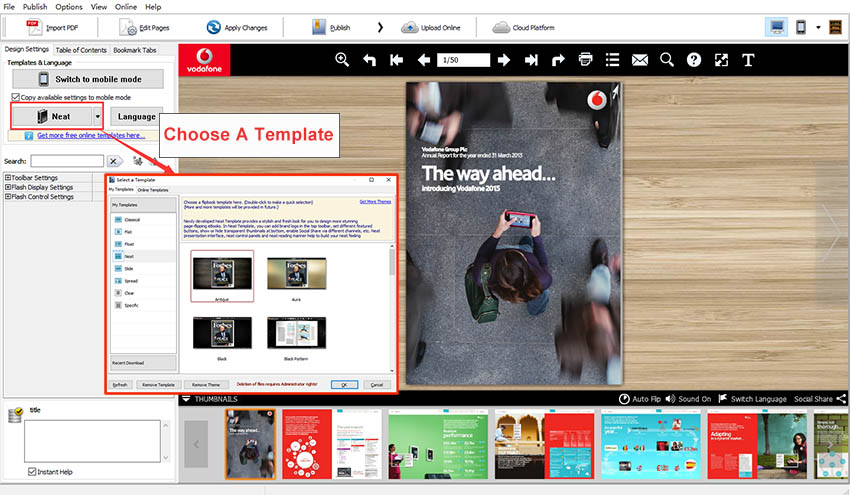850x495 pixels.
Task: Expand the Toolbar Settings tree node
Action: click(x=8, y=178)
